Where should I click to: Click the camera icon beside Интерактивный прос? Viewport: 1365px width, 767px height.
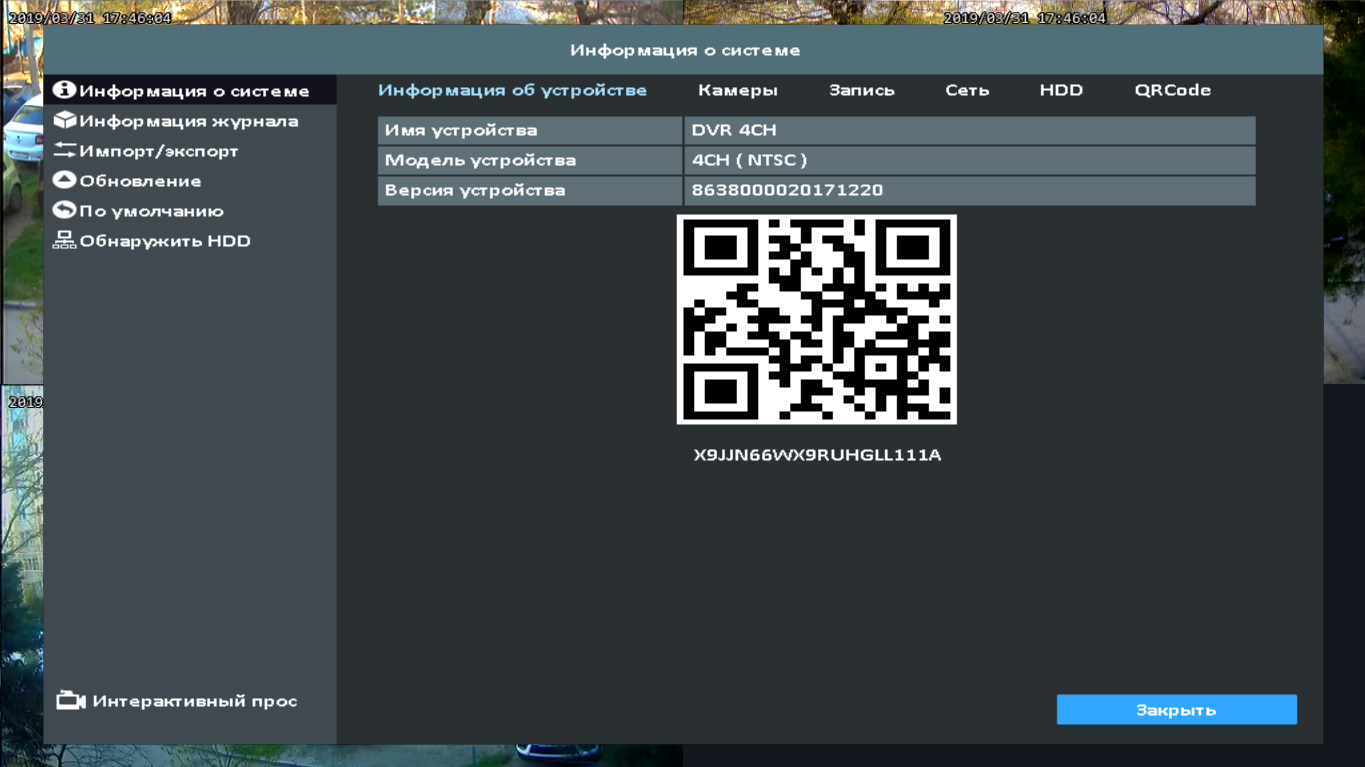(x=71, y=700)
